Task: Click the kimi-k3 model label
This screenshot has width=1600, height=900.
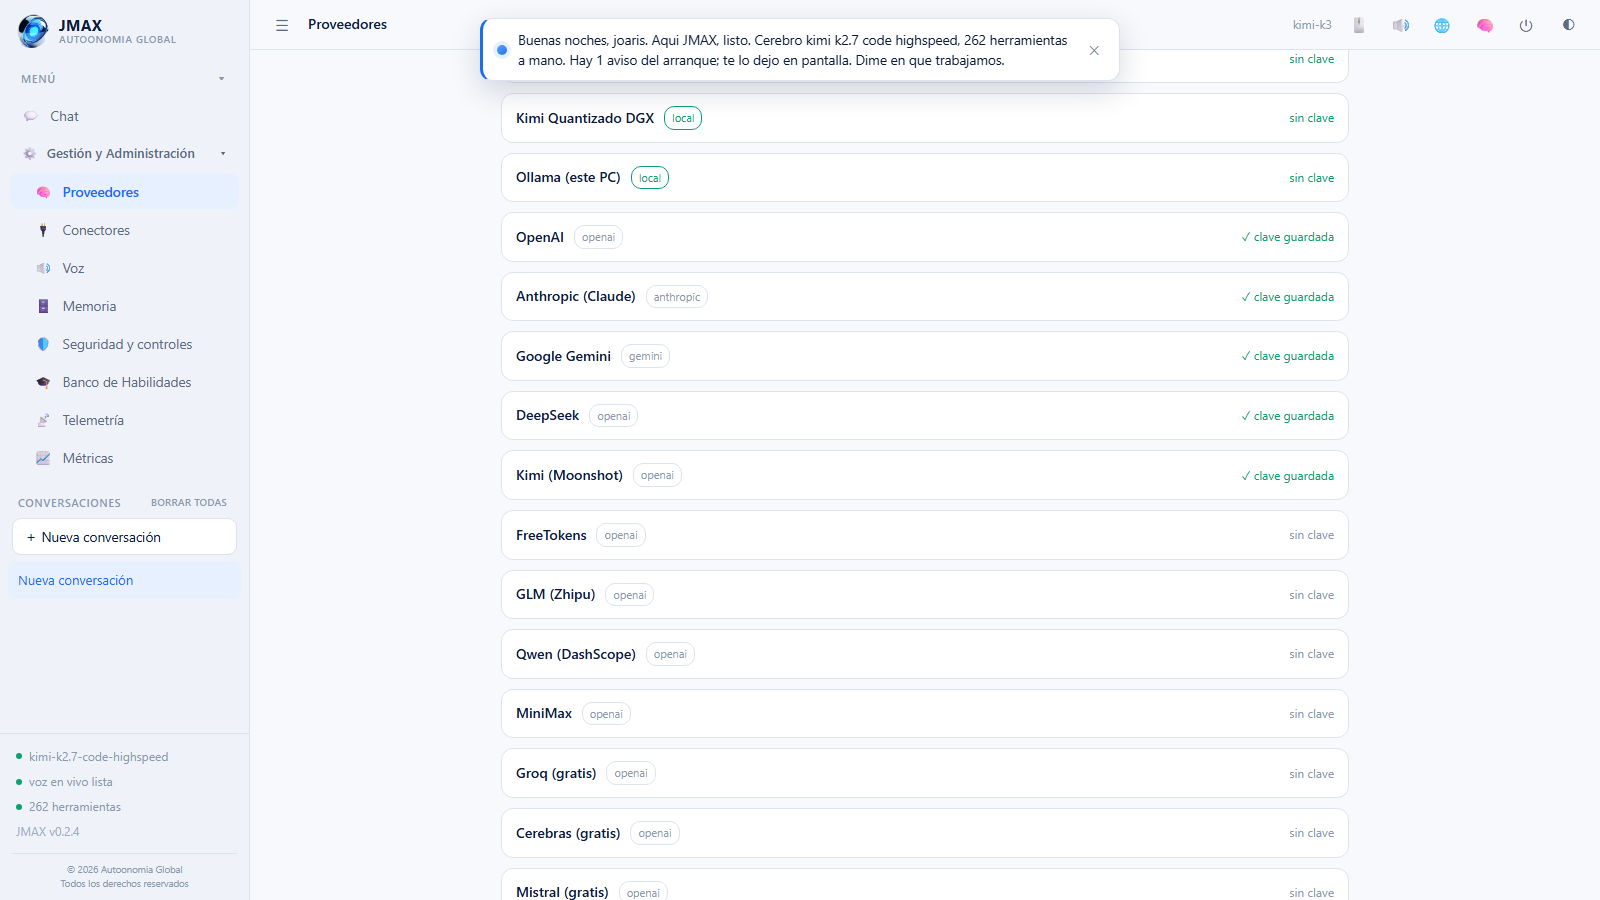Action: pyautogui.click(x=1312, y=25)
